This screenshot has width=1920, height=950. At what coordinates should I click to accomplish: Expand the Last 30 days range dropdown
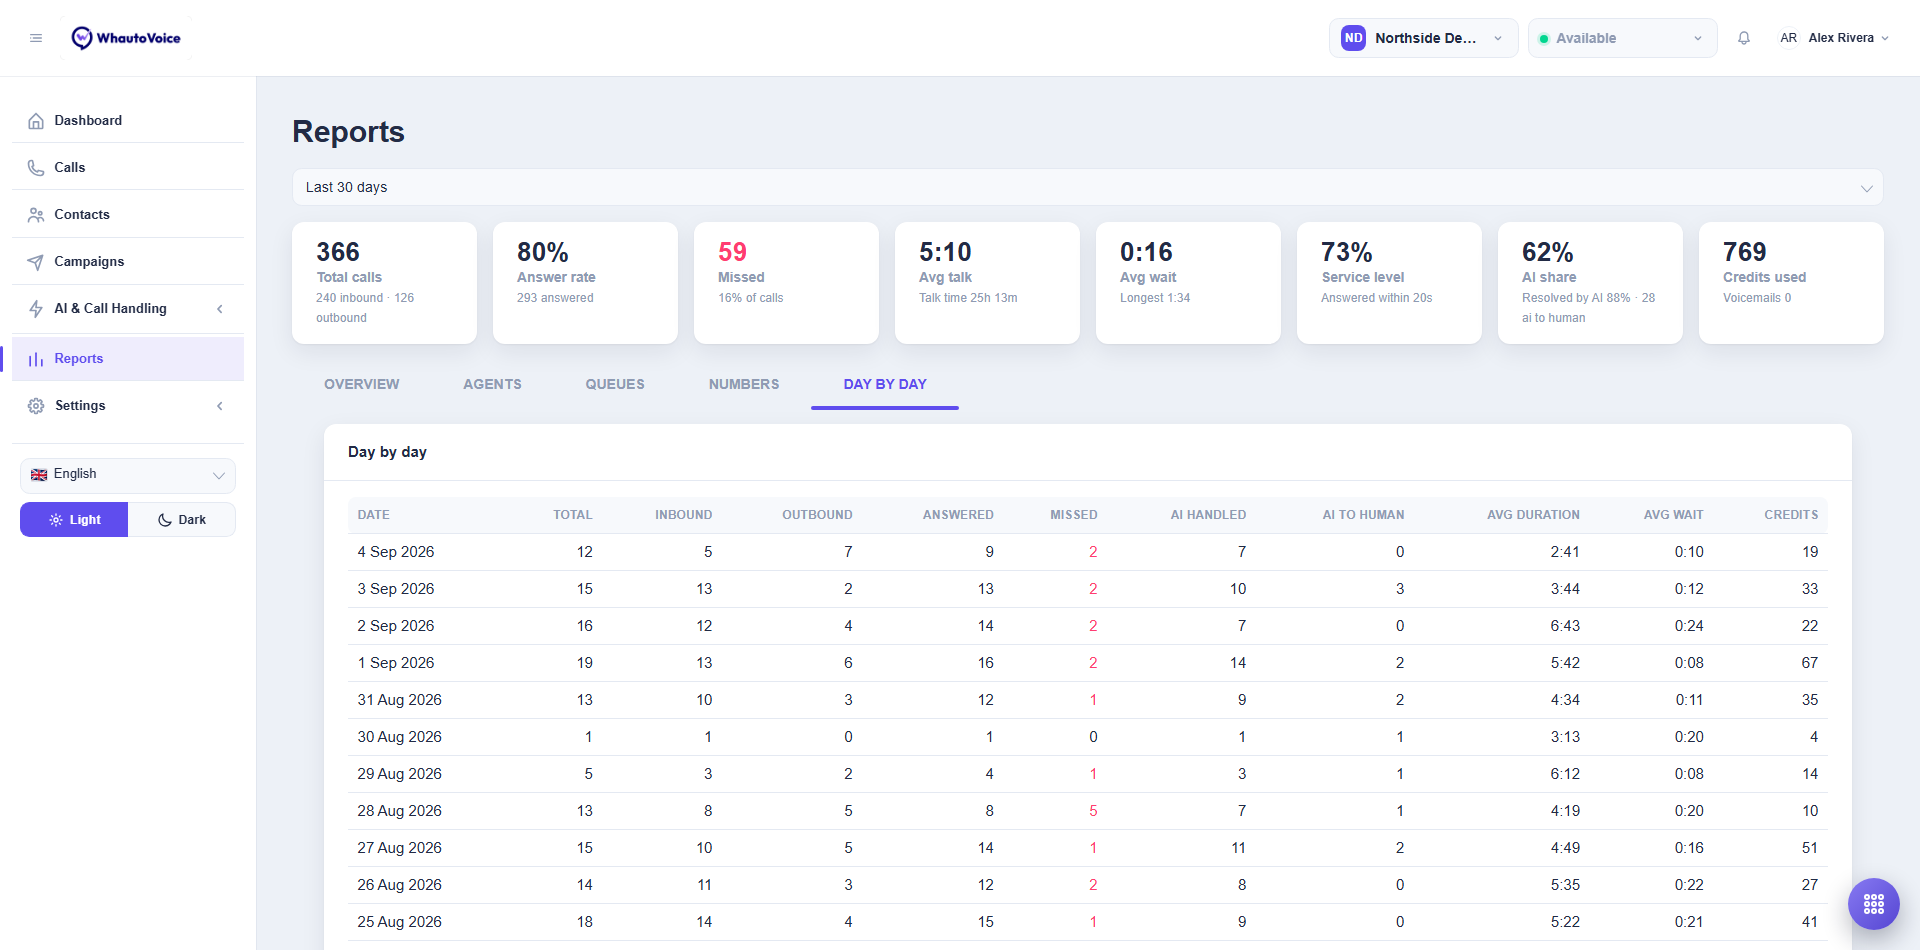tap(1087, 187)
